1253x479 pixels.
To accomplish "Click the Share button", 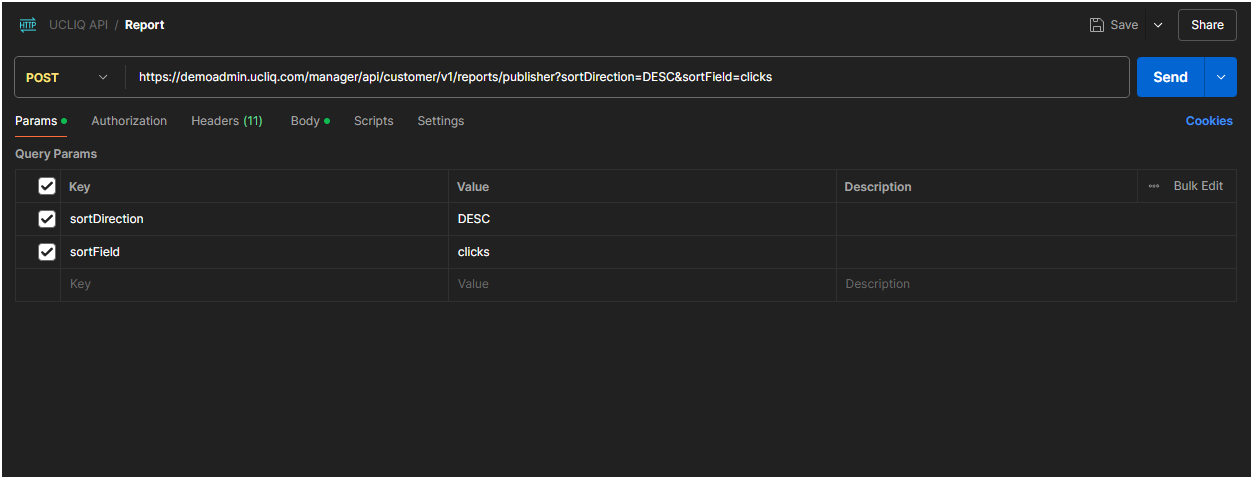I will click(x=1207, y=25).
